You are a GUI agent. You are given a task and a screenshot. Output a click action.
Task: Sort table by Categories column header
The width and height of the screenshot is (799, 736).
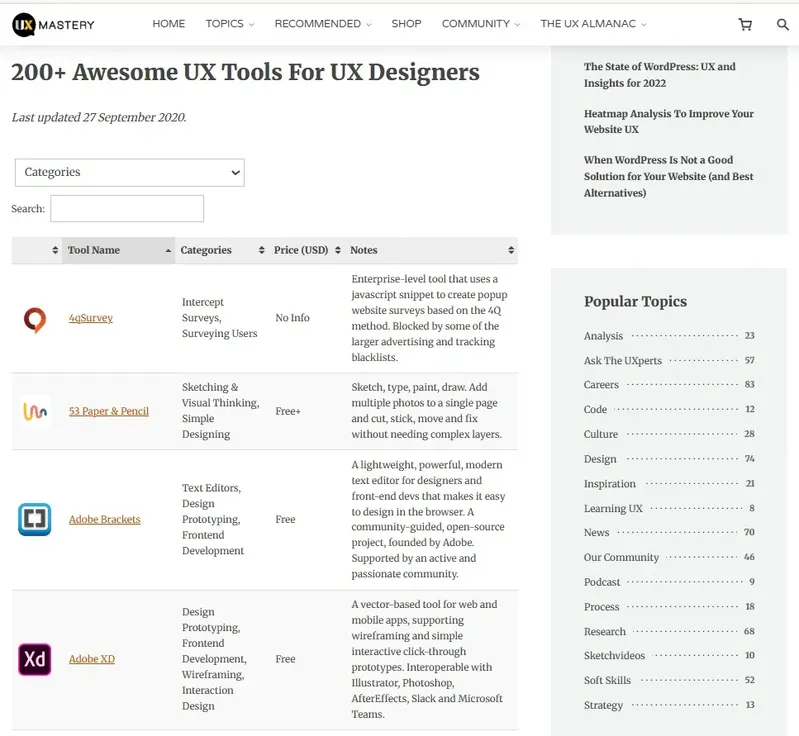pos(222,250)
